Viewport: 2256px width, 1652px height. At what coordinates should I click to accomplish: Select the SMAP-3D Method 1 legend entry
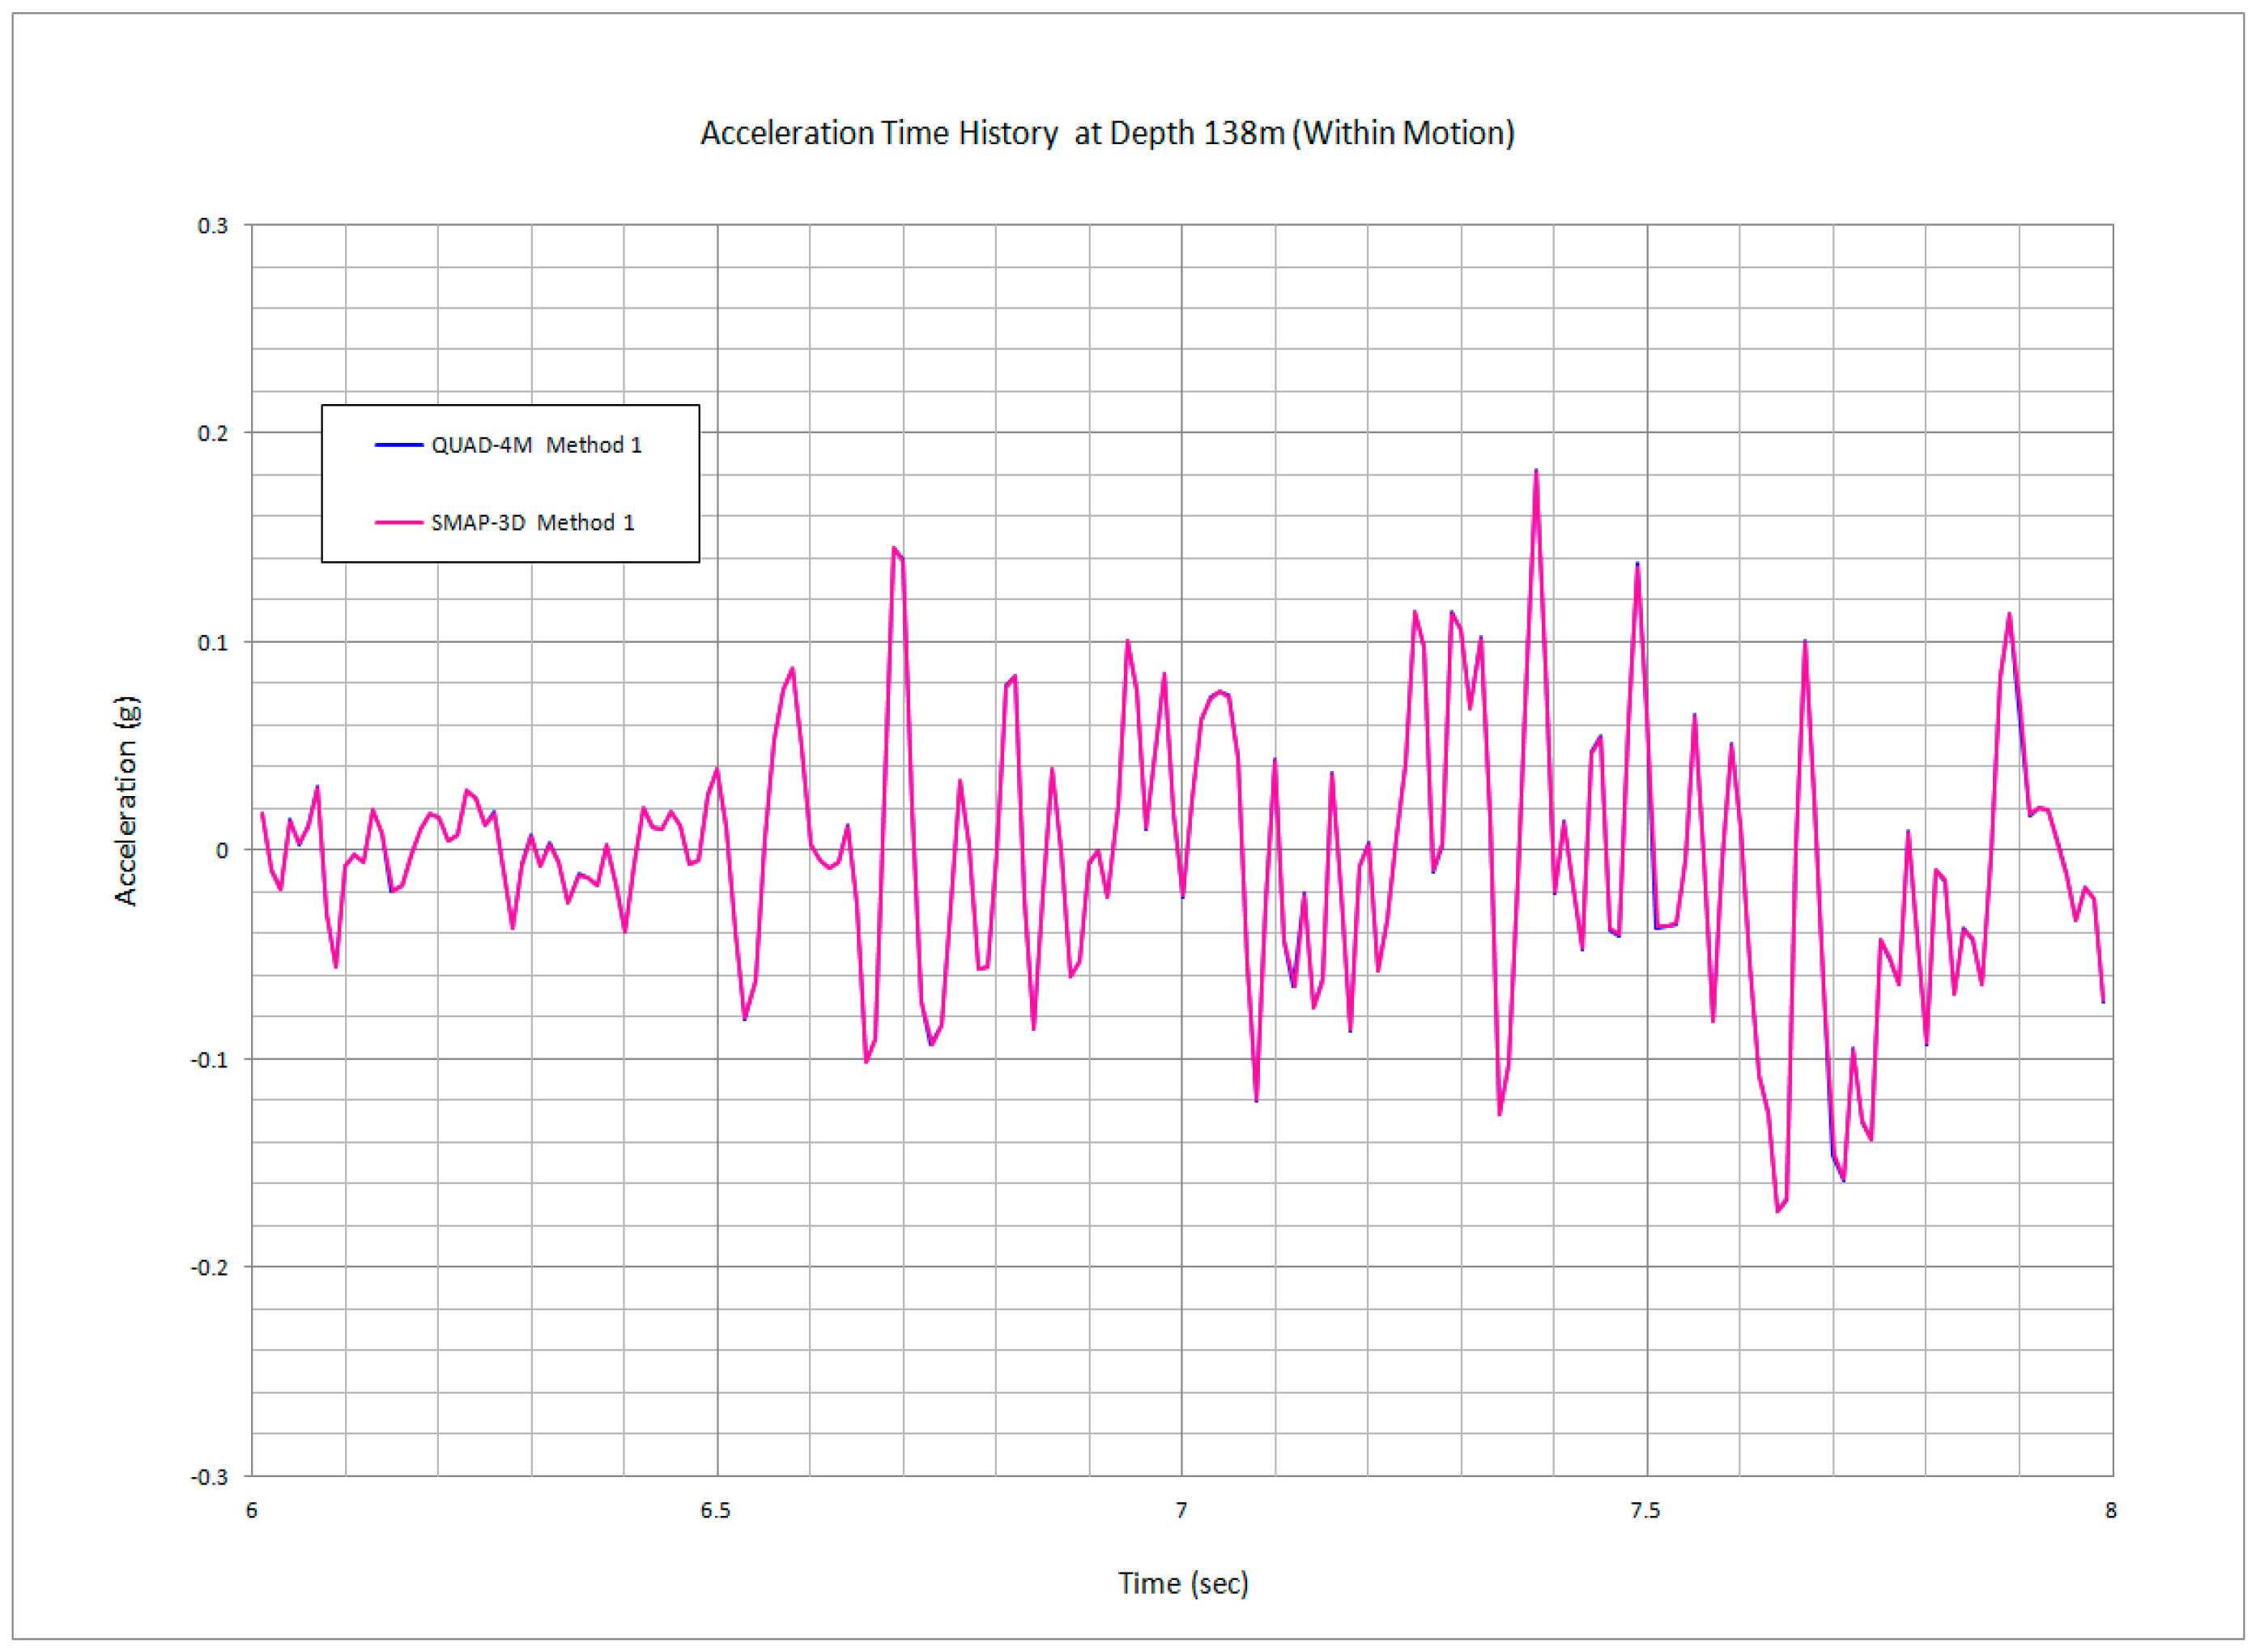(532, 522)
